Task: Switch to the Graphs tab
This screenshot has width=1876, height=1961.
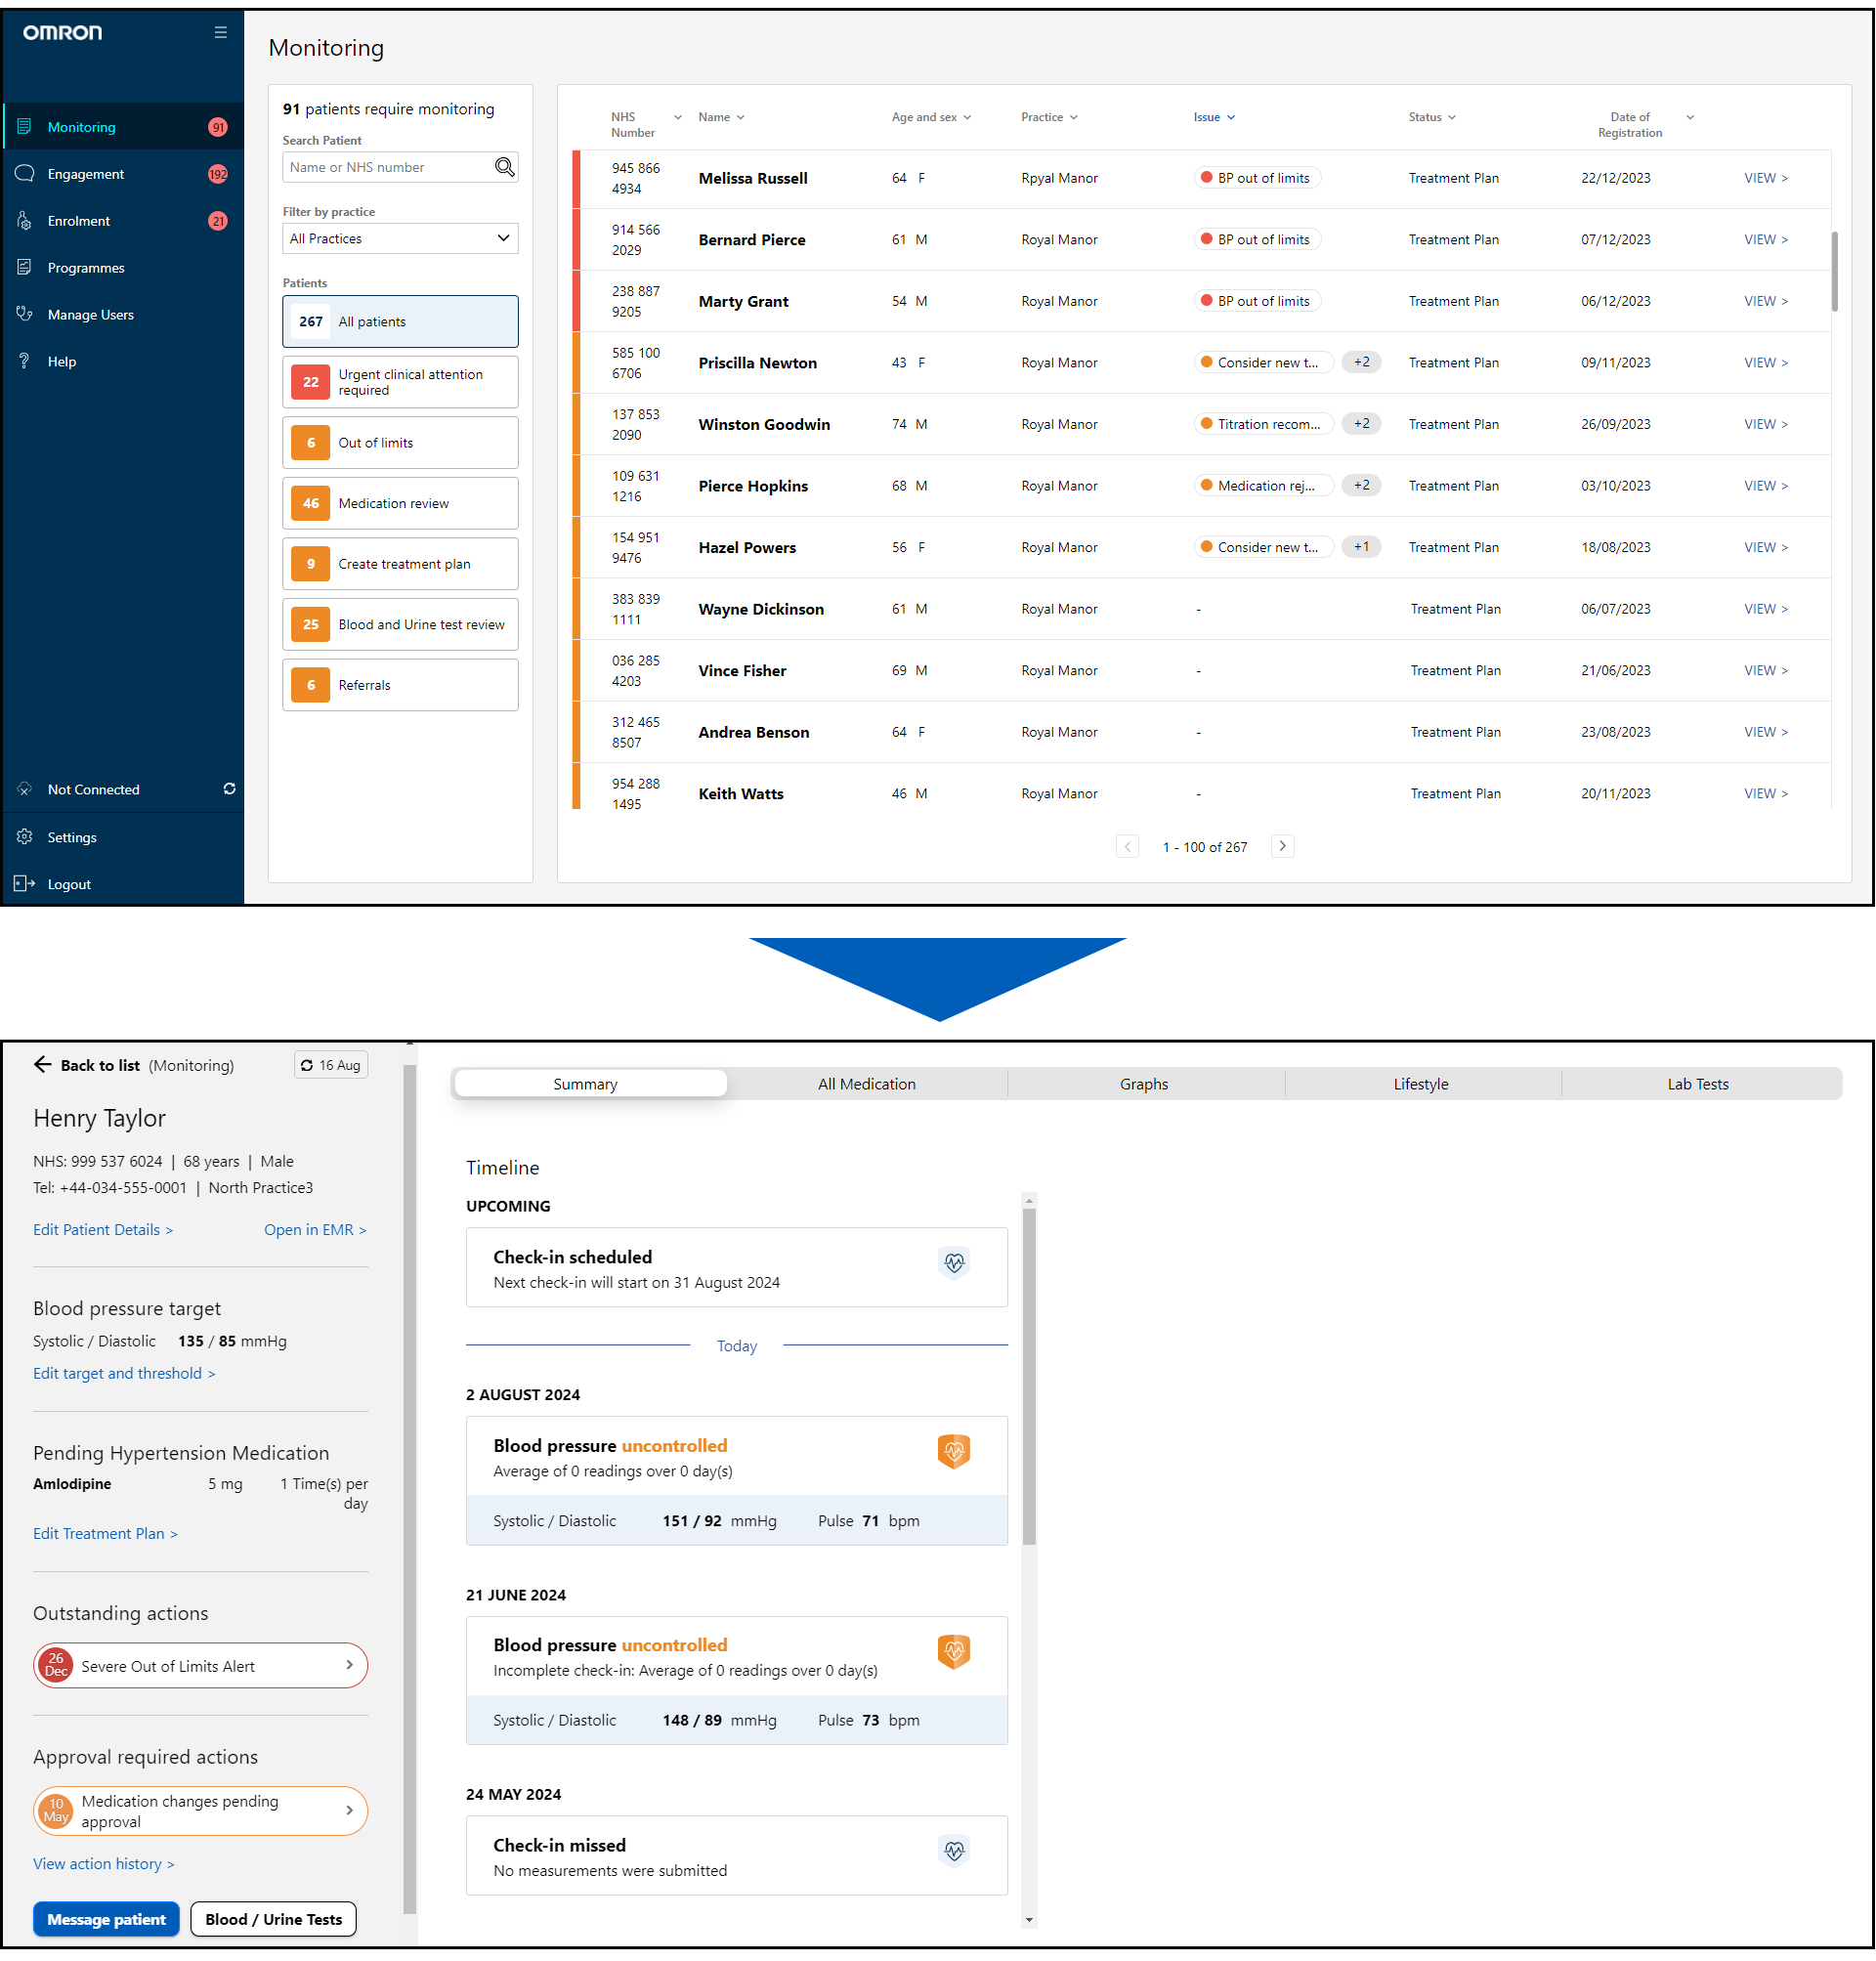Action: 1144,1084
